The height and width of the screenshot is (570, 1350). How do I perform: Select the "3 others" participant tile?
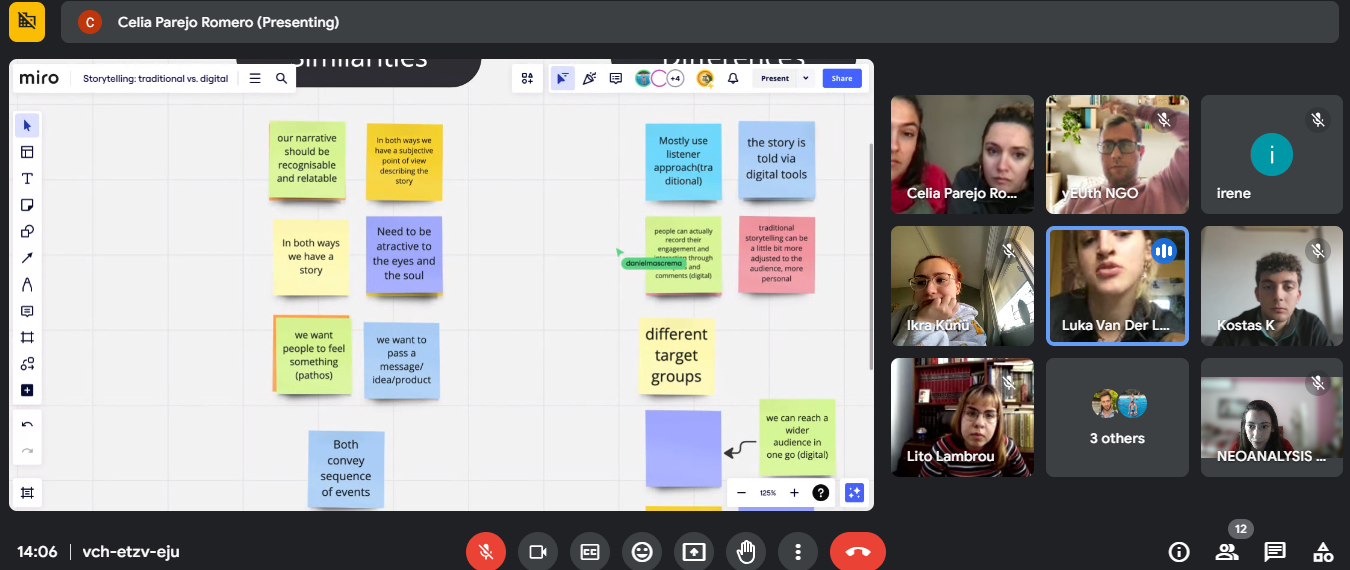(x=1117, y=417)
